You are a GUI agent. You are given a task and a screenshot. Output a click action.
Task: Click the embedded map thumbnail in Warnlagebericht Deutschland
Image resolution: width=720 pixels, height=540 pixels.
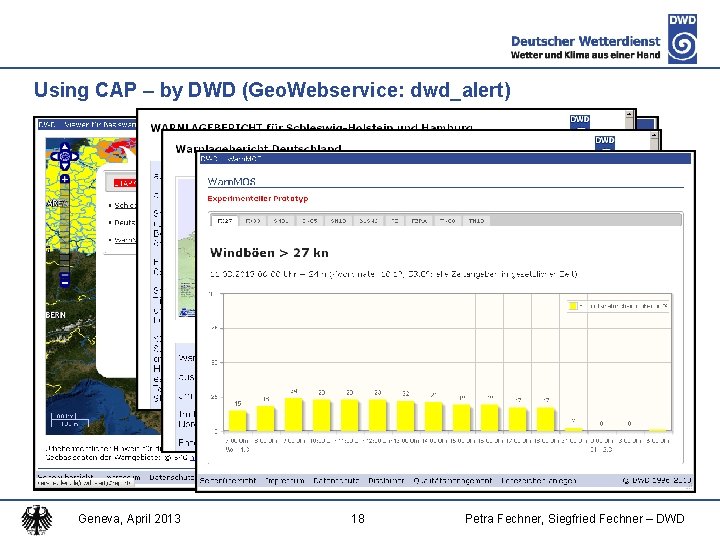click(186, 248)
